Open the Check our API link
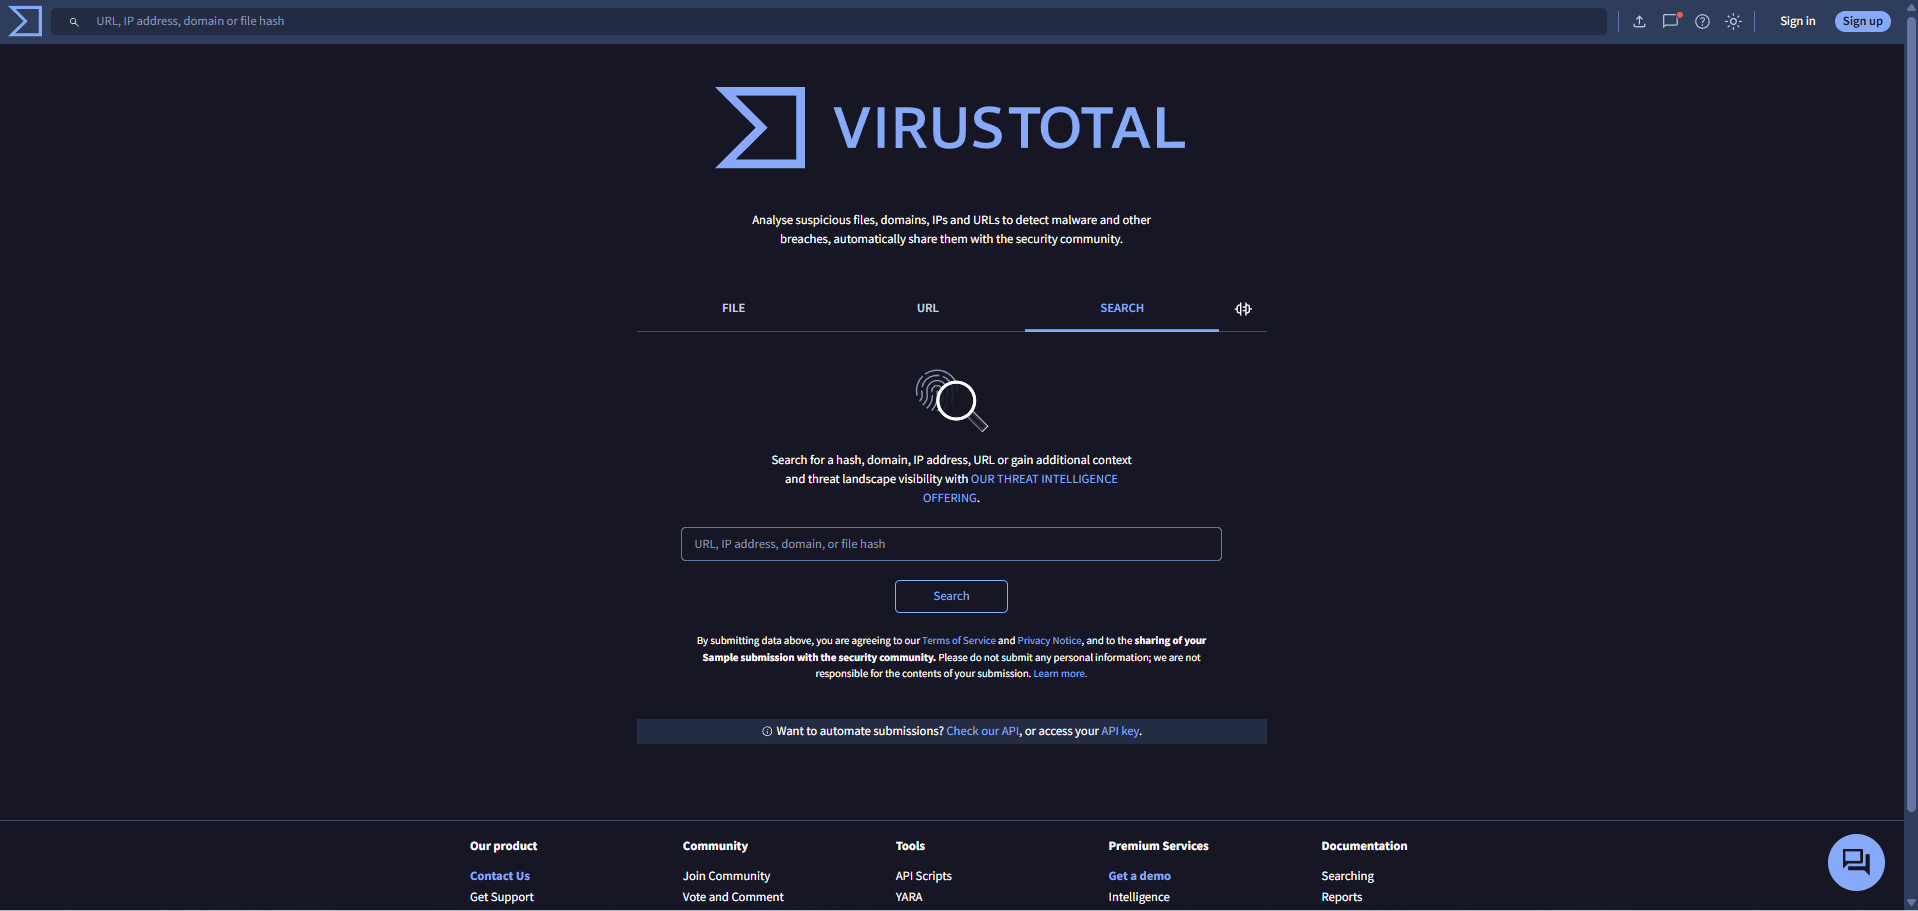The height and width of the screenshot is (911, 1918). [983, 731]
